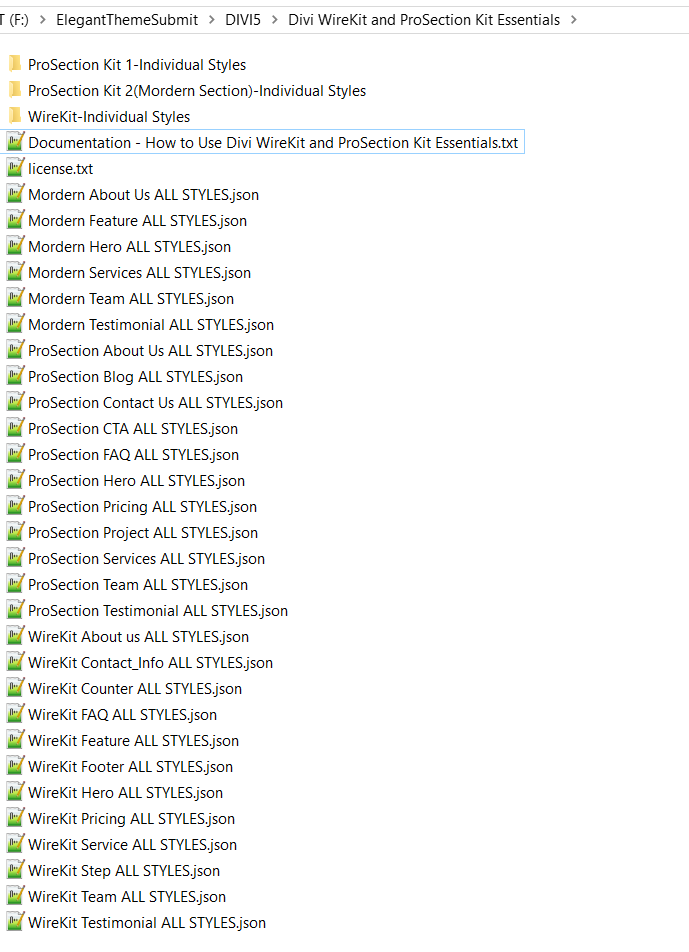
Task: Select WireKit Testimonial ALL STYLES.json name
Action: point(148,923)
